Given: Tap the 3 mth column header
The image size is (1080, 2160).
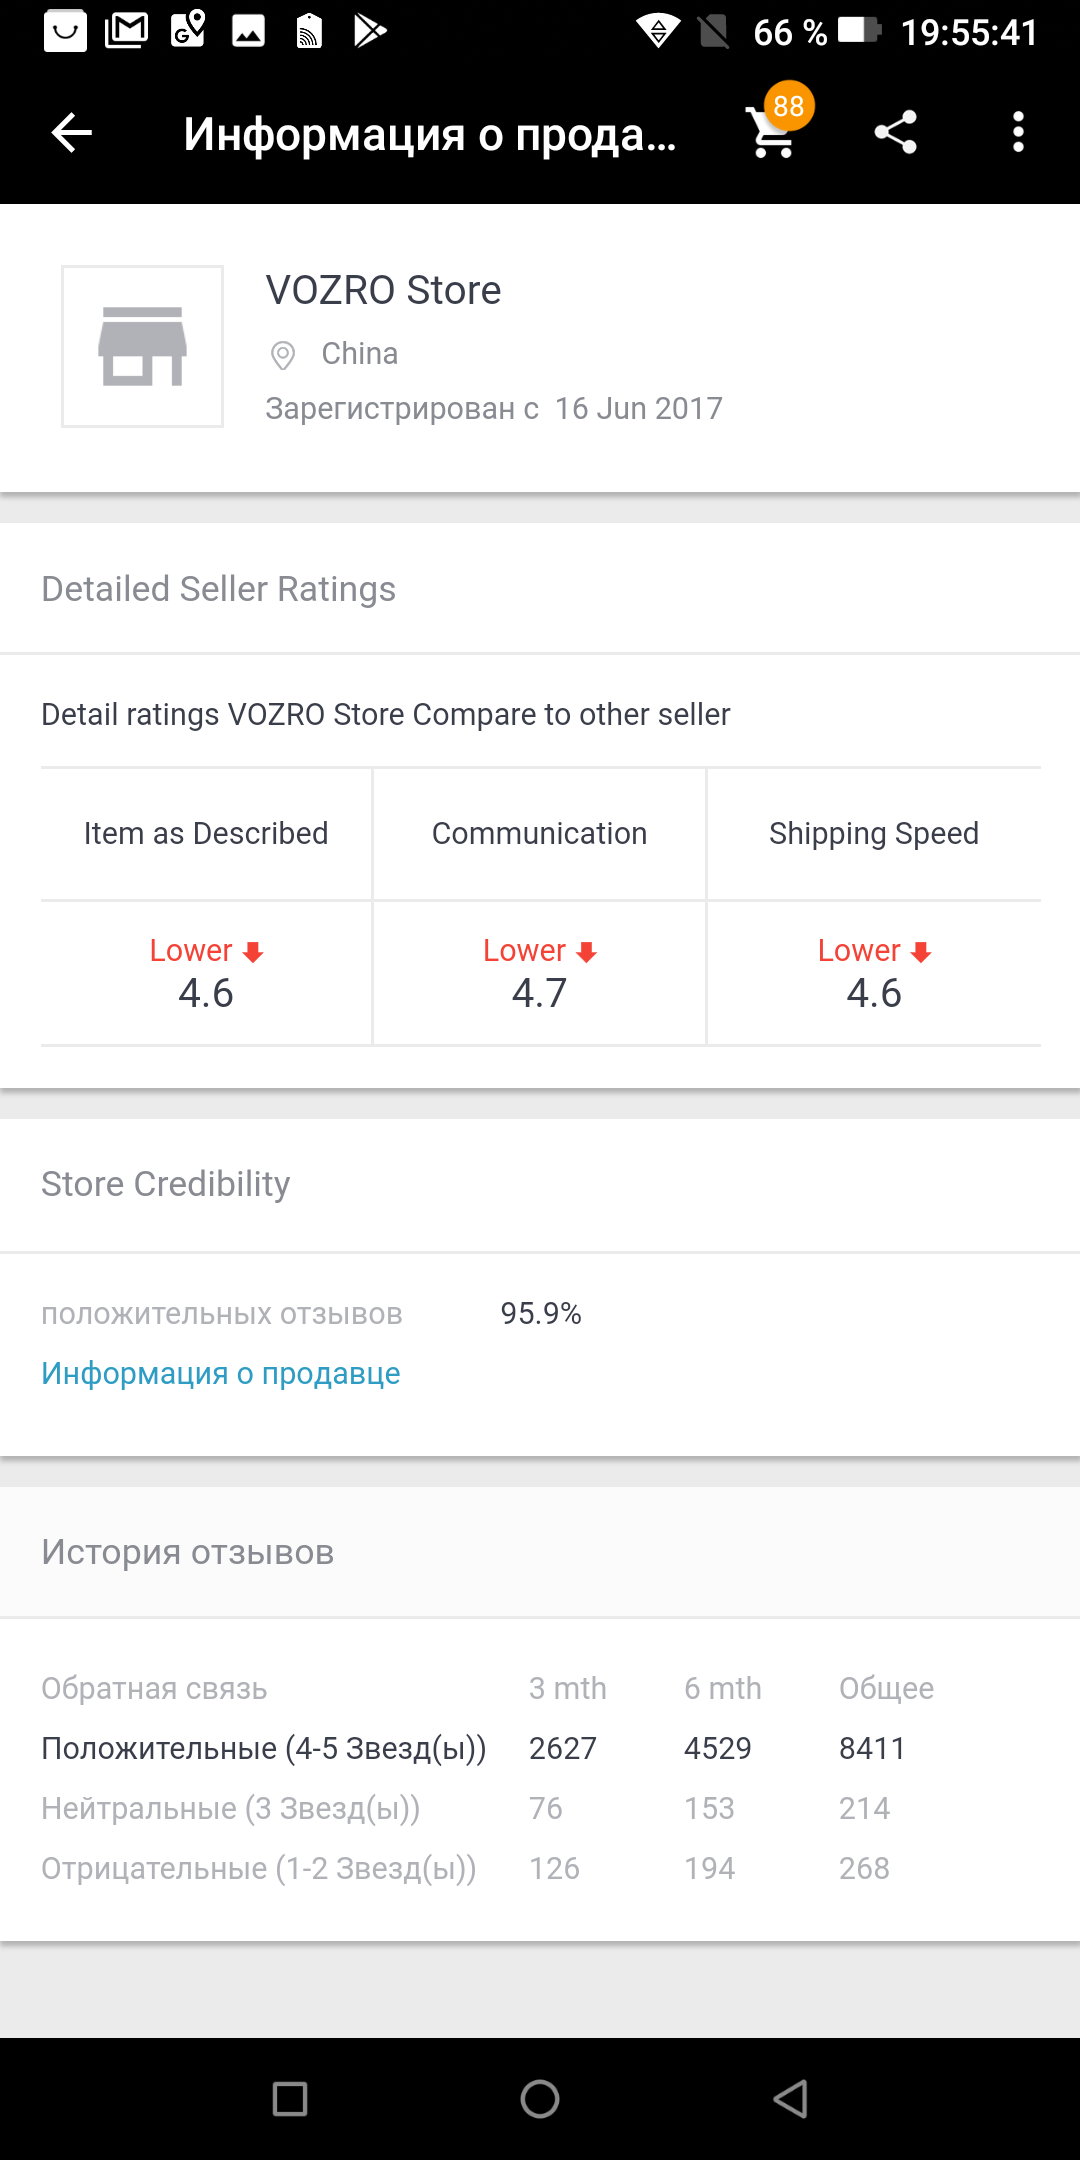Looking at the screenshot, I should tap(567, 1688).
